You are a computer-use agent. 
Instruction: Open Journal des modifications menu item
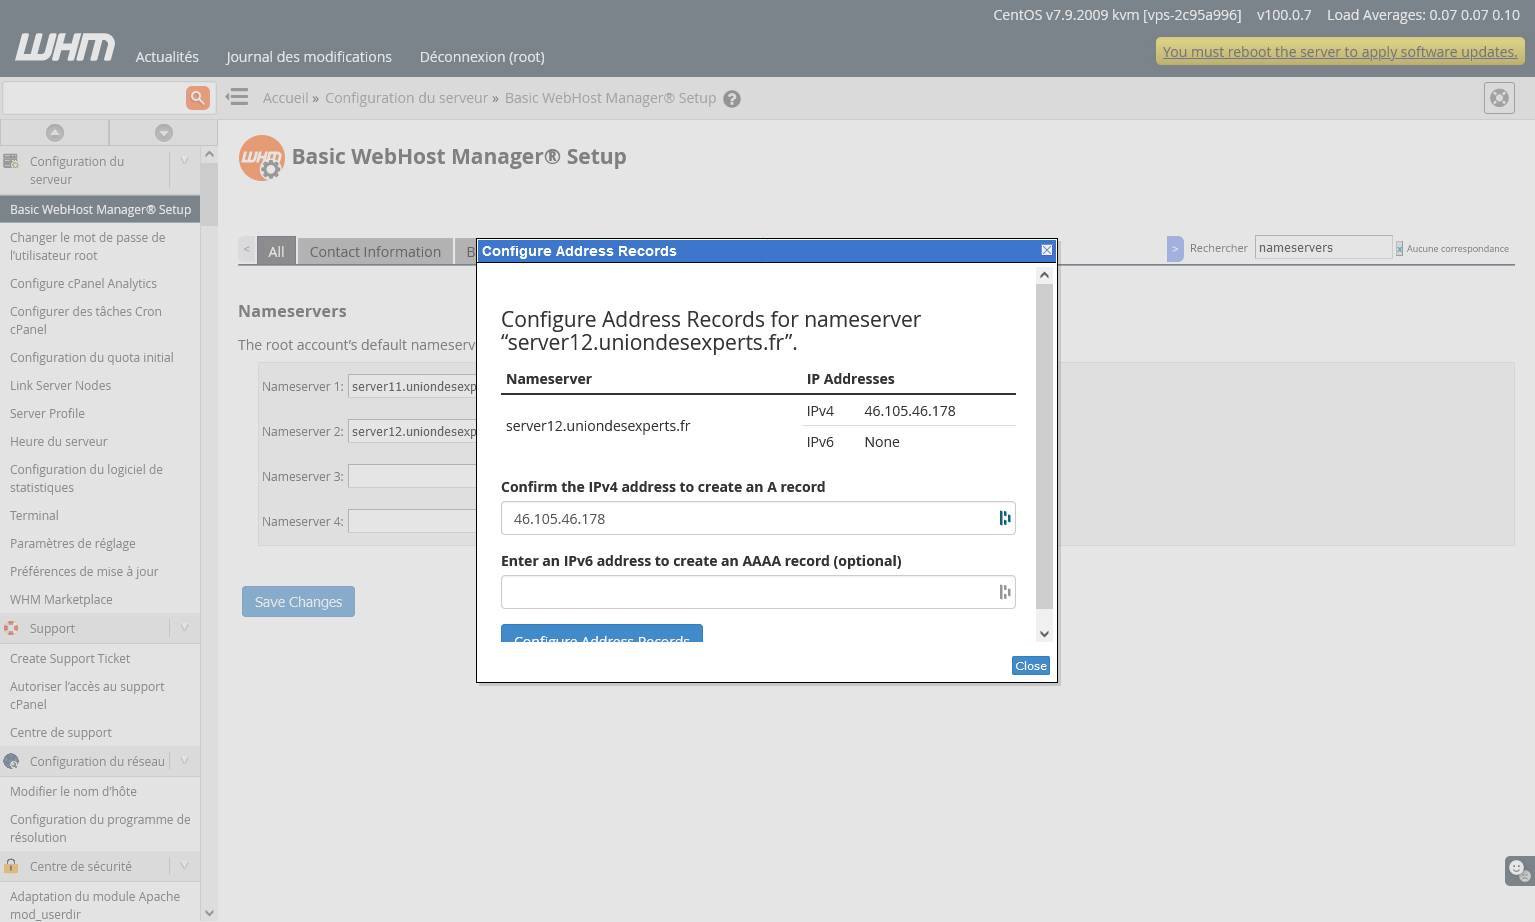(x=309, y=57)
